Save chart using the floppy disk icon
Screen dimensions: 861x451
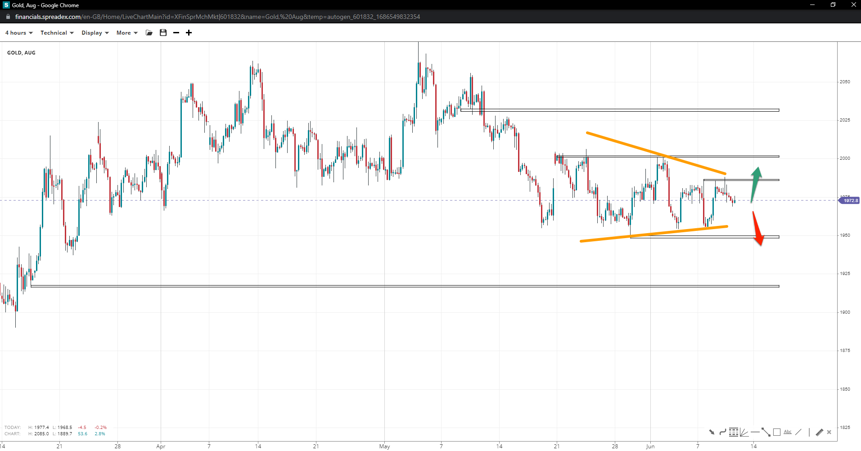[x=163, y=33]
